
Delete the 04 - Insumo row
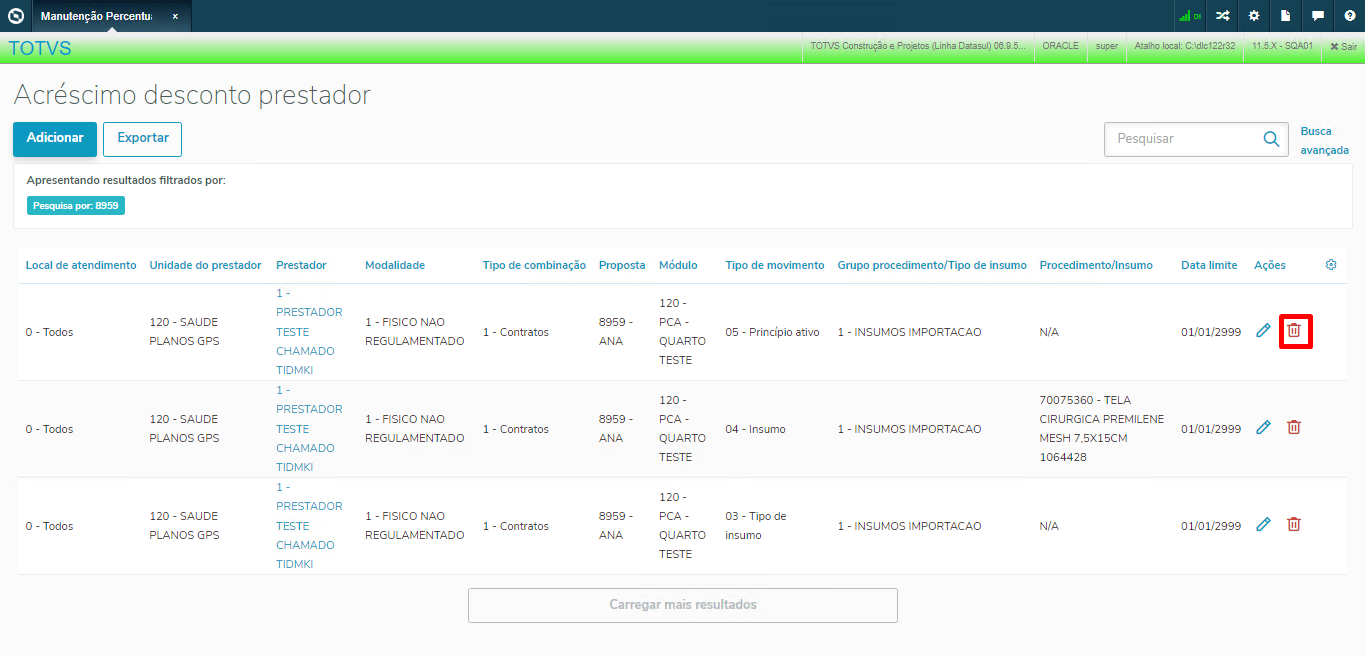1294,427
